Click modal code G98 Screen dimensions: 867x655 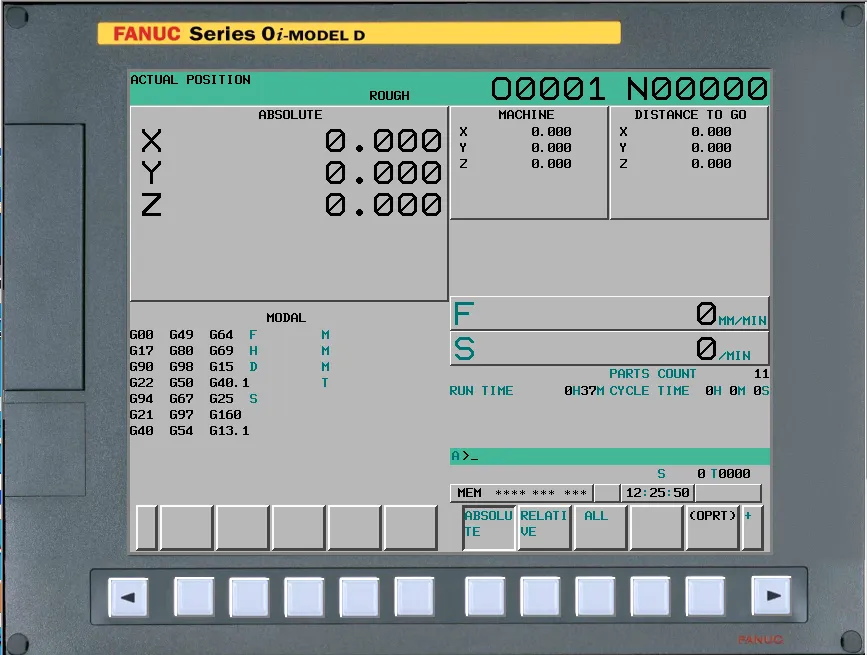pos(181,367)
